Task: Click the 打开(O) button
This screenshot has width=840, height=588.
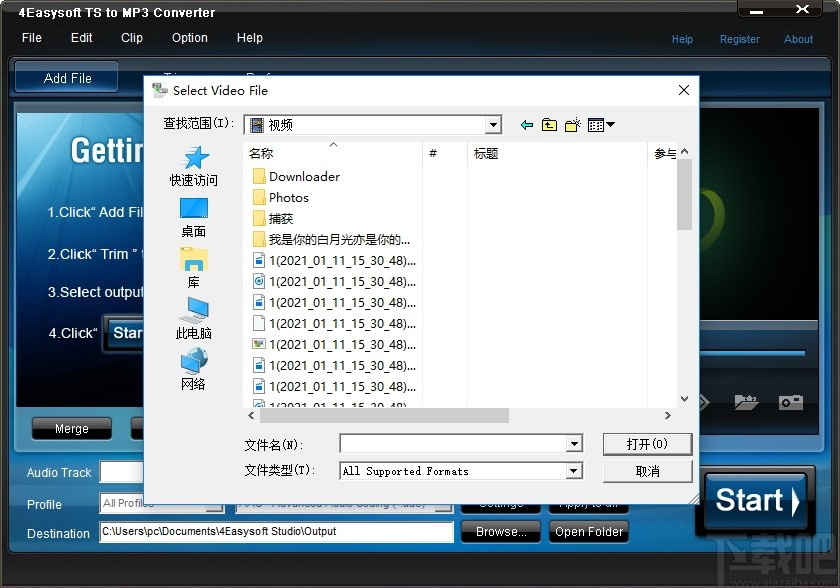Action: tap(647, 443)
